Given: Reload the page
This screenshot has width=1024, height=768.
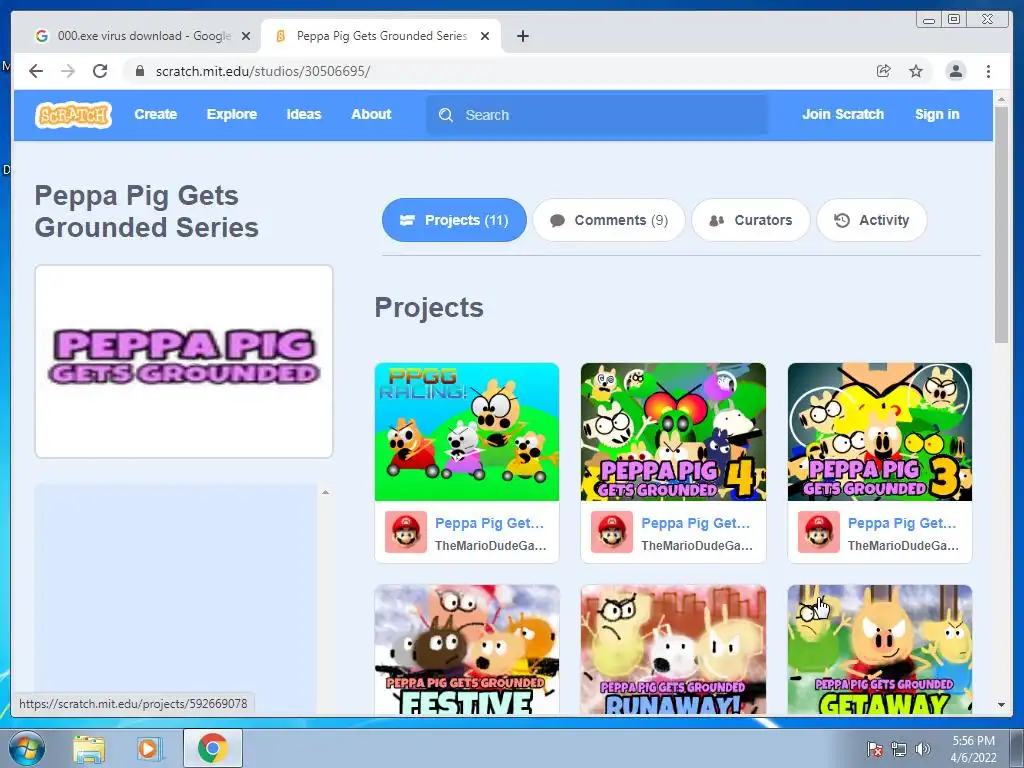Looking at the screenshot, I should (x=100, y=71).
